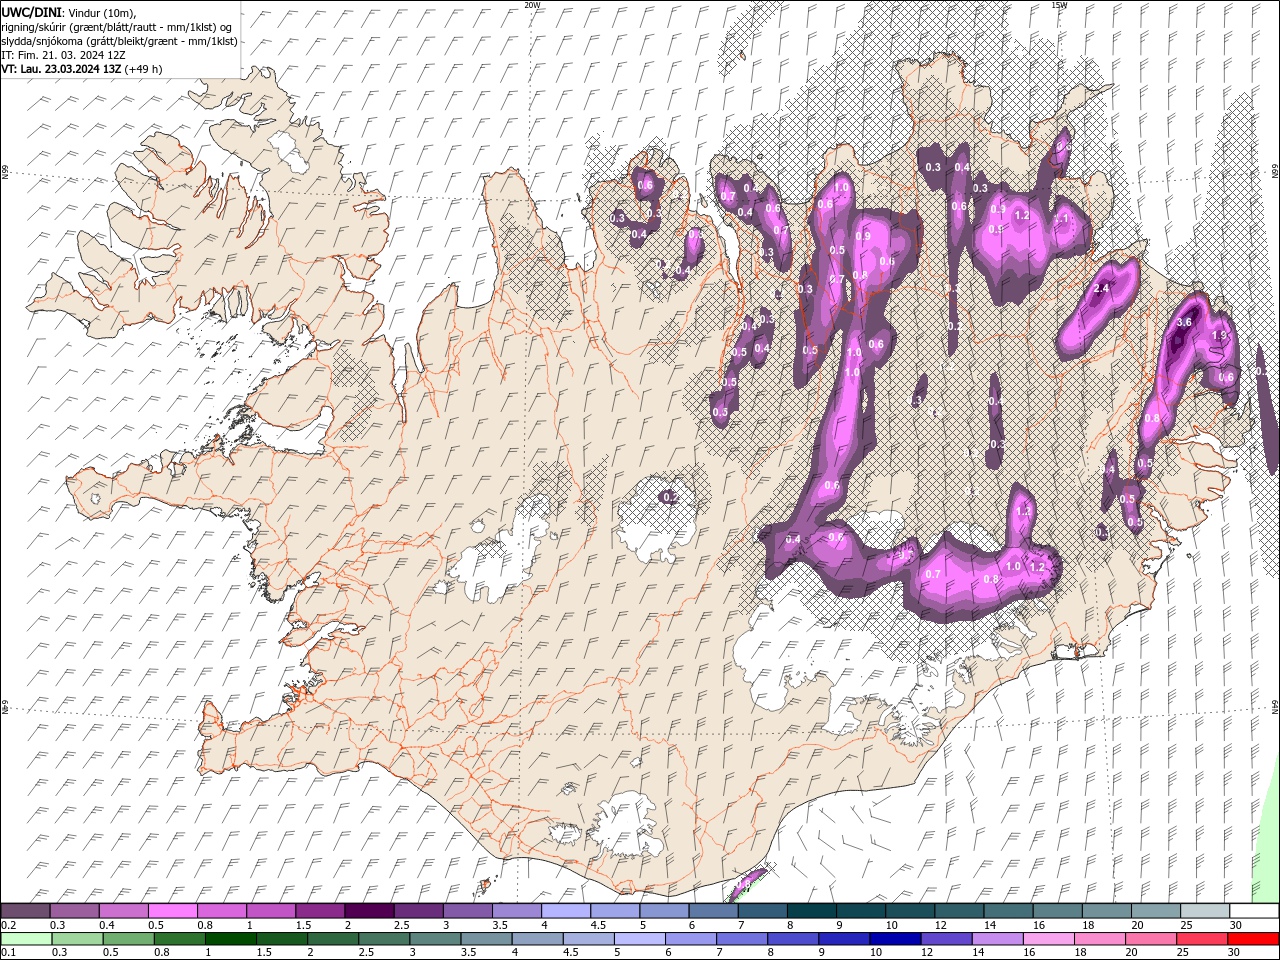Pick the lavender 14 swatch in lower legend
The image size is (1280, 960).
[x=996, y=939]
